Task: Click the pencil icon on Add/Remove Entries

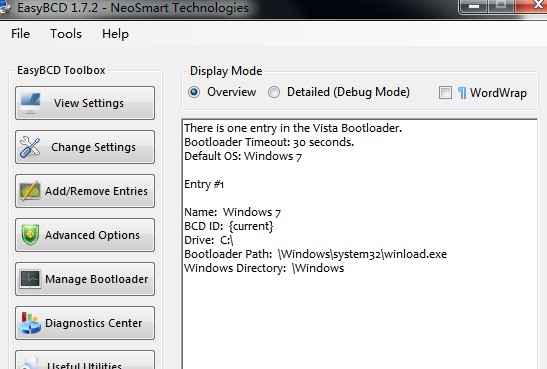Action: (30, 191)
